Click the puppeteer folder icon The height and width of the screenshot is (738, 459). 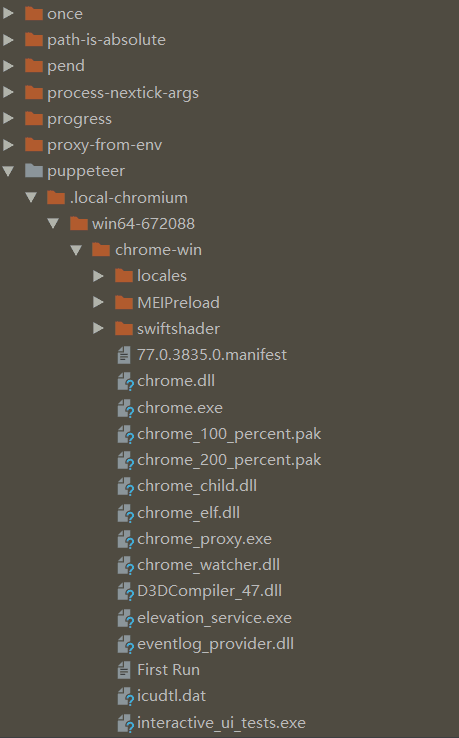(34, 170)
